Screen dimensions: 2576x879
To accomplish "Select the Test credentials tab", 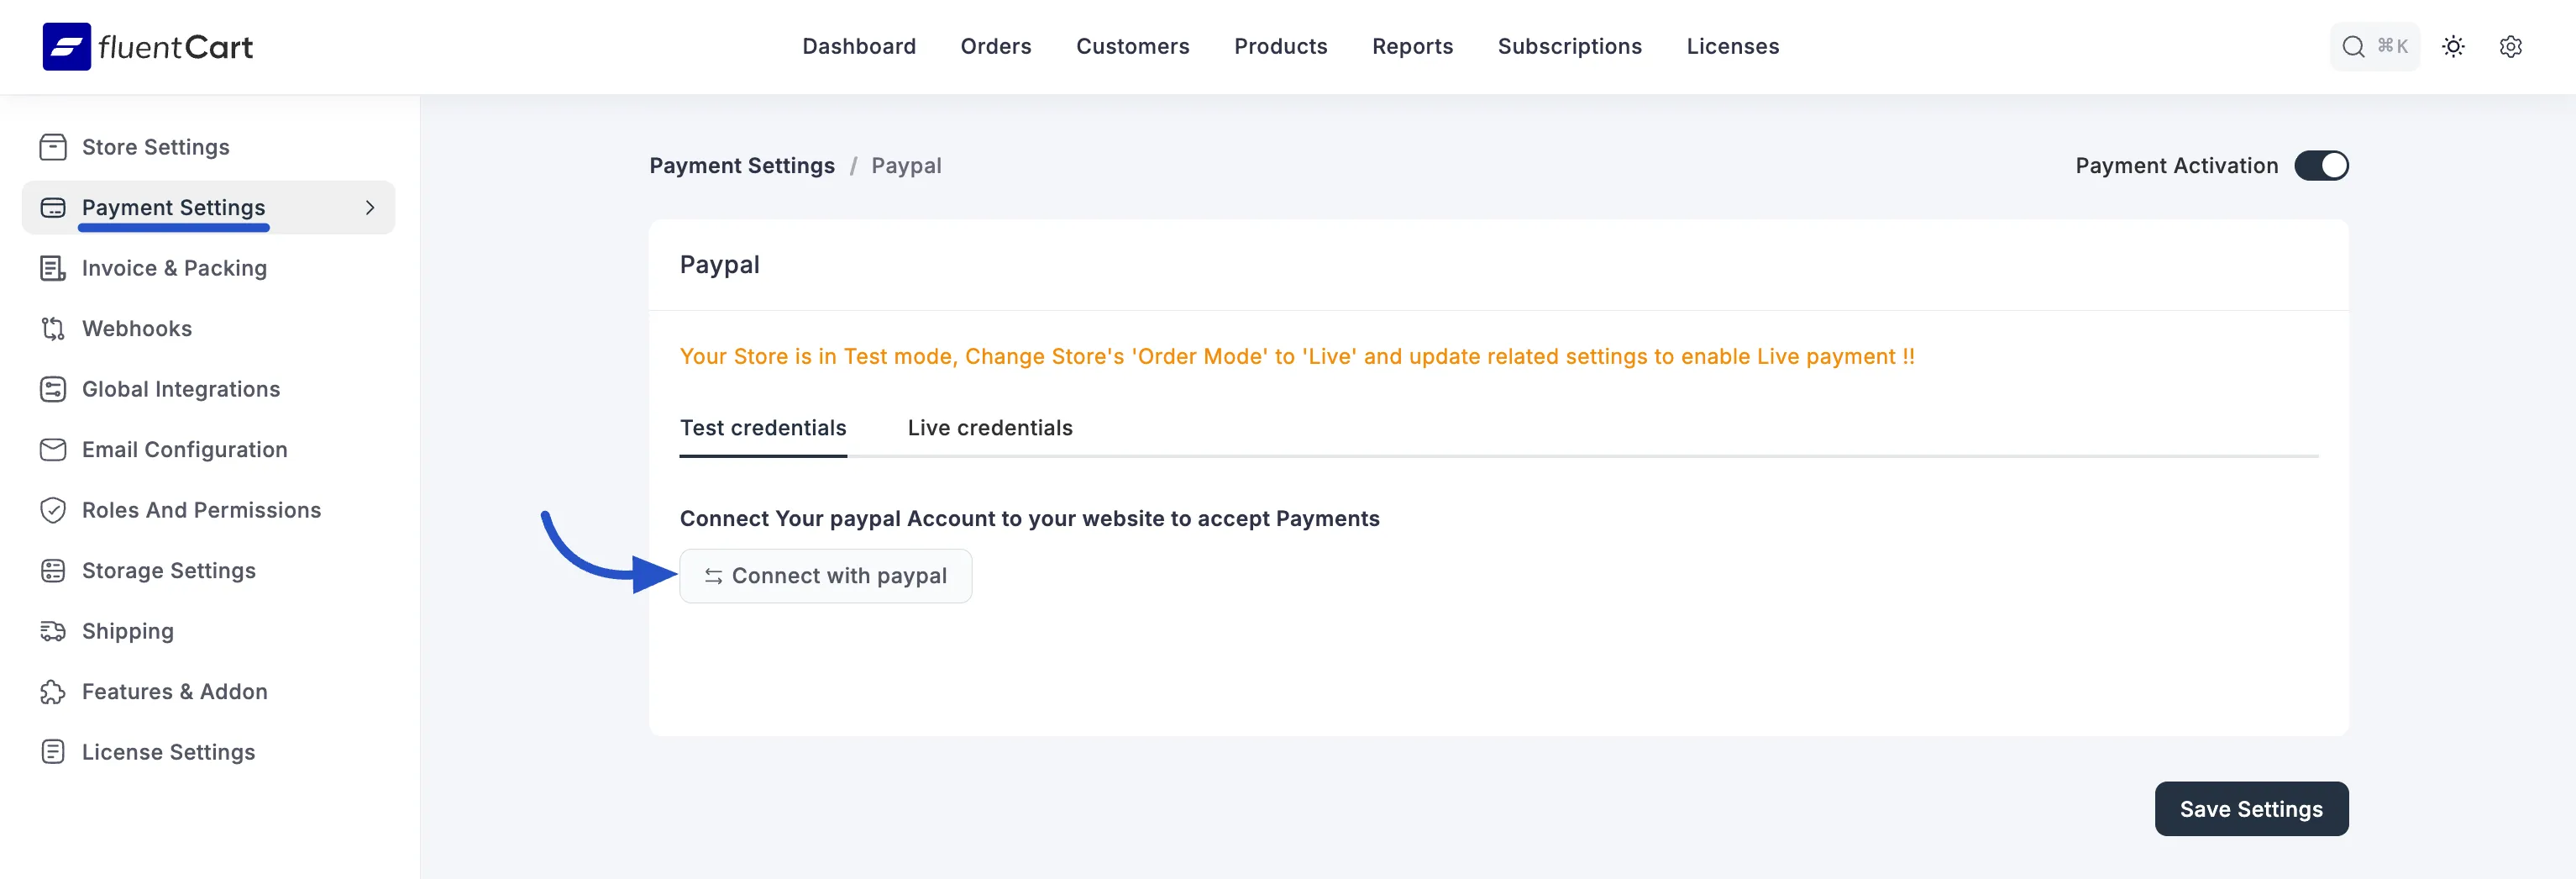I will coord(763,428).
